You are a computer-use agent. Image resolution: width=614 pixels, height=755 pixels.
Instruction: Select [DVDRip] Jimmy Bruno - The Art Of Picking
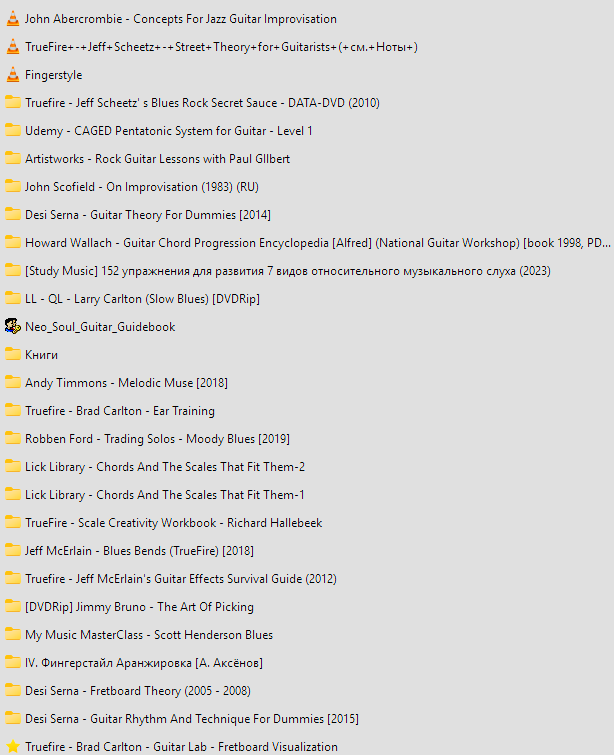click(139, 607)
